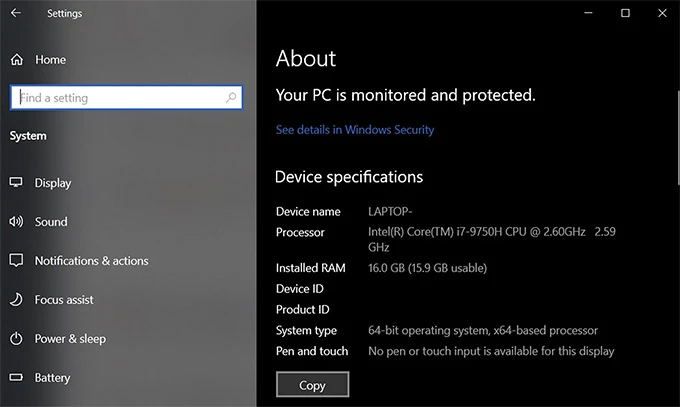Click the Display monitor icon
This screenshot has width=680, height=407.
16,183
